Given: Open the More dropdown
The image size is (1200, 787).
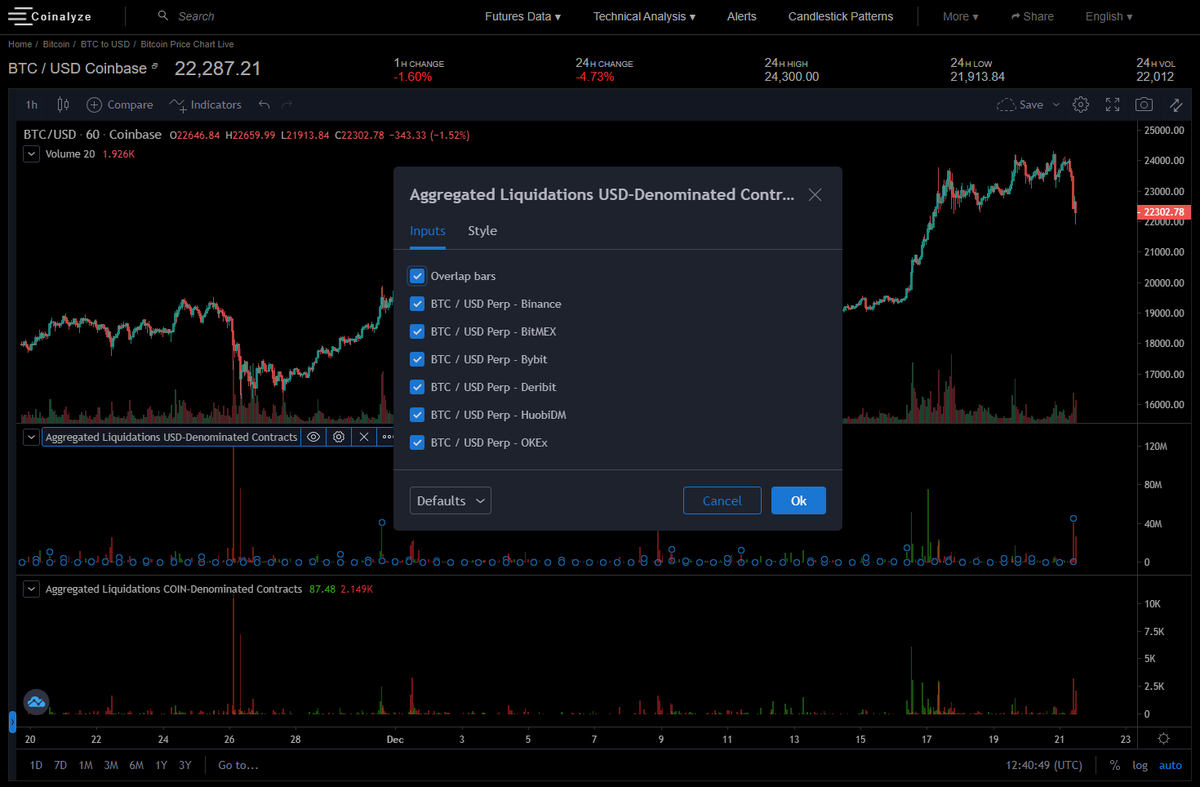Looking at the screenshot, I should 961,16.
